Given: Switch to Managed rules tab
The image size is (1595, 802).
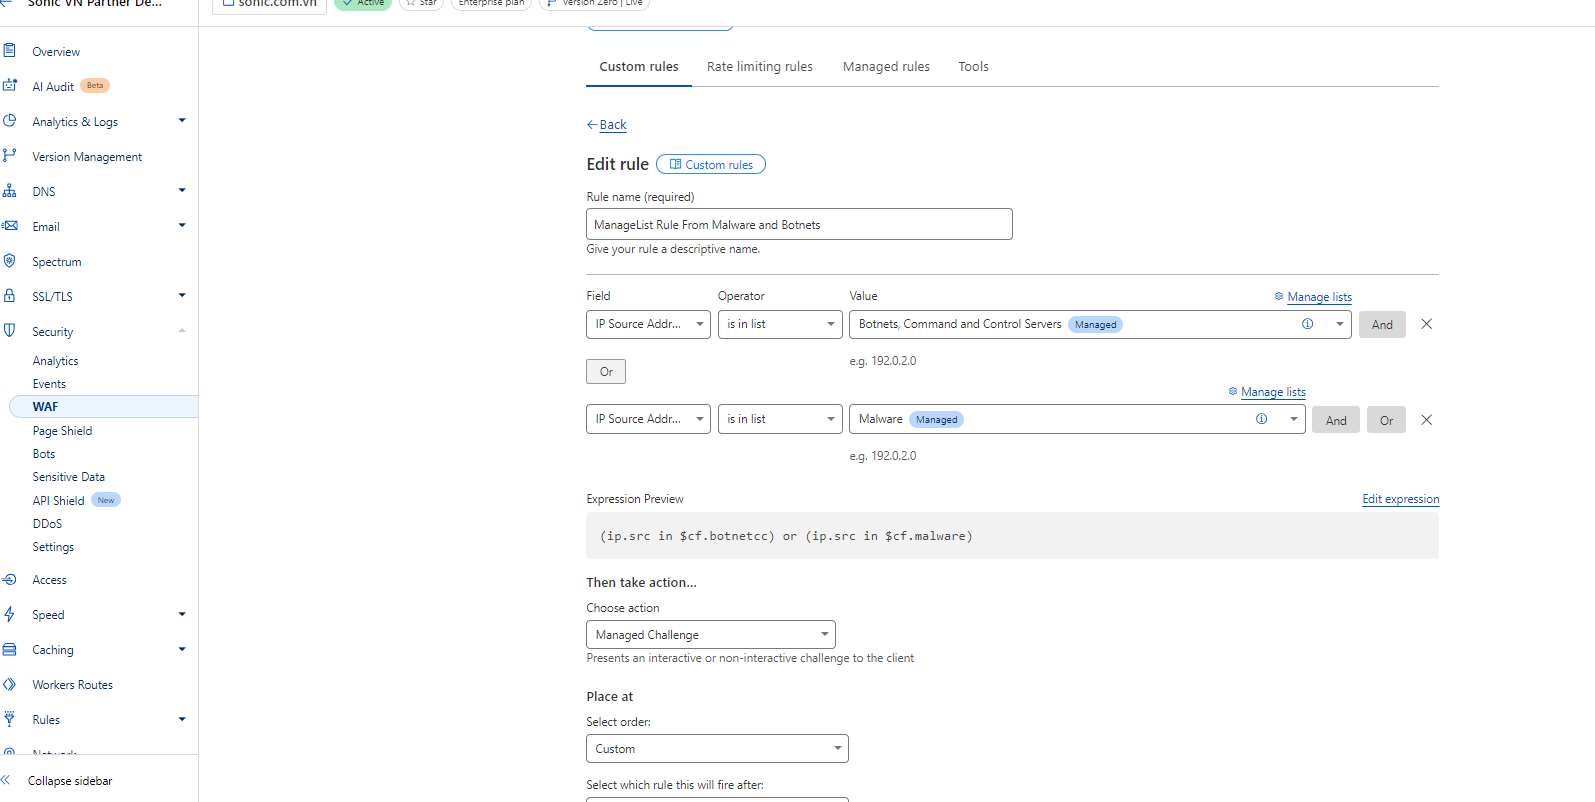Looking at the screenshot, I should coord(886,67).
